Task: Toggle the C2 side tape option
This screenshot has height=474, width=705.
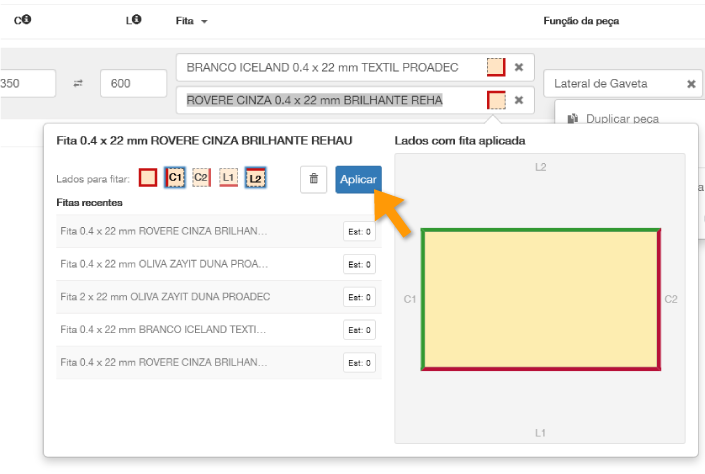Action: 201,178
